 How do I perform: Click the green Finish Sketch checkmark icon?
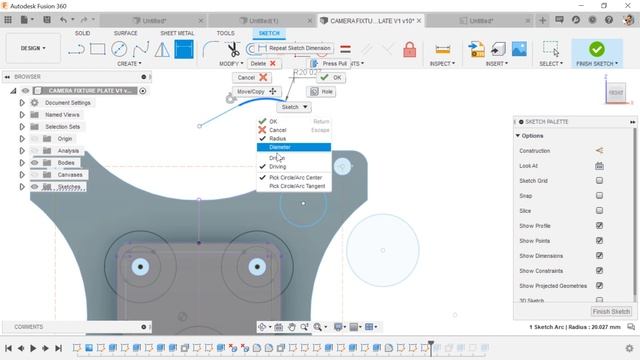[597, 49]
